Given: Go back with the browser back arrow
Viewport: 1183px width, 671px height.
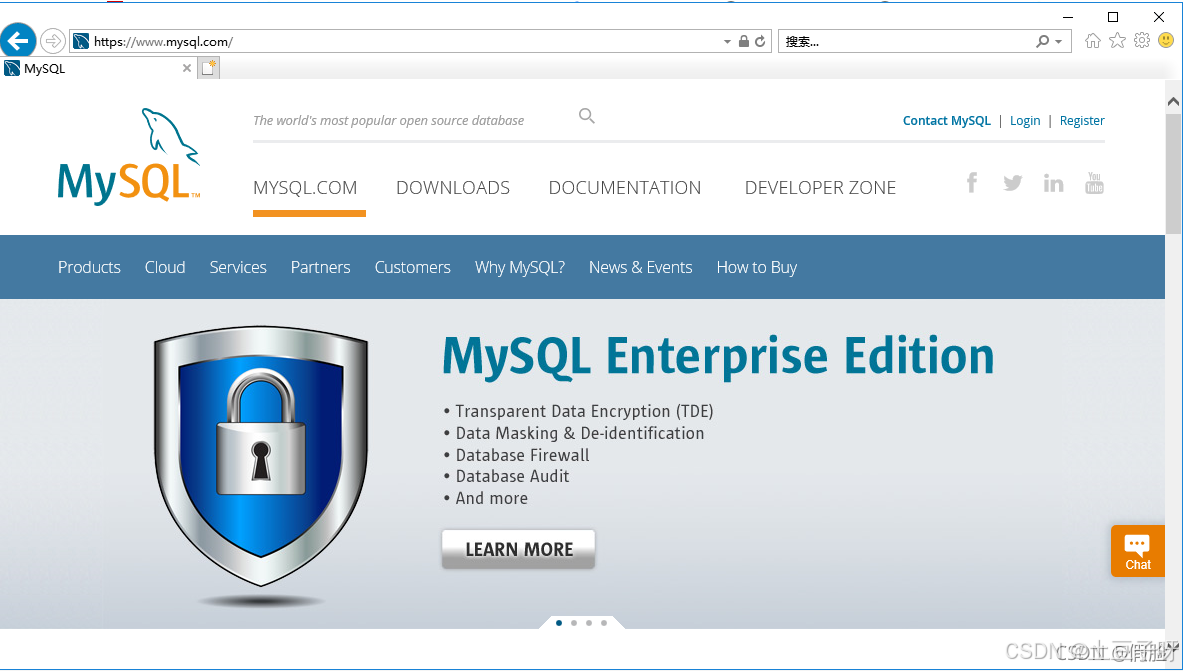Looking at the screenshot, I should pyautogui.click(x=18, y=41).
